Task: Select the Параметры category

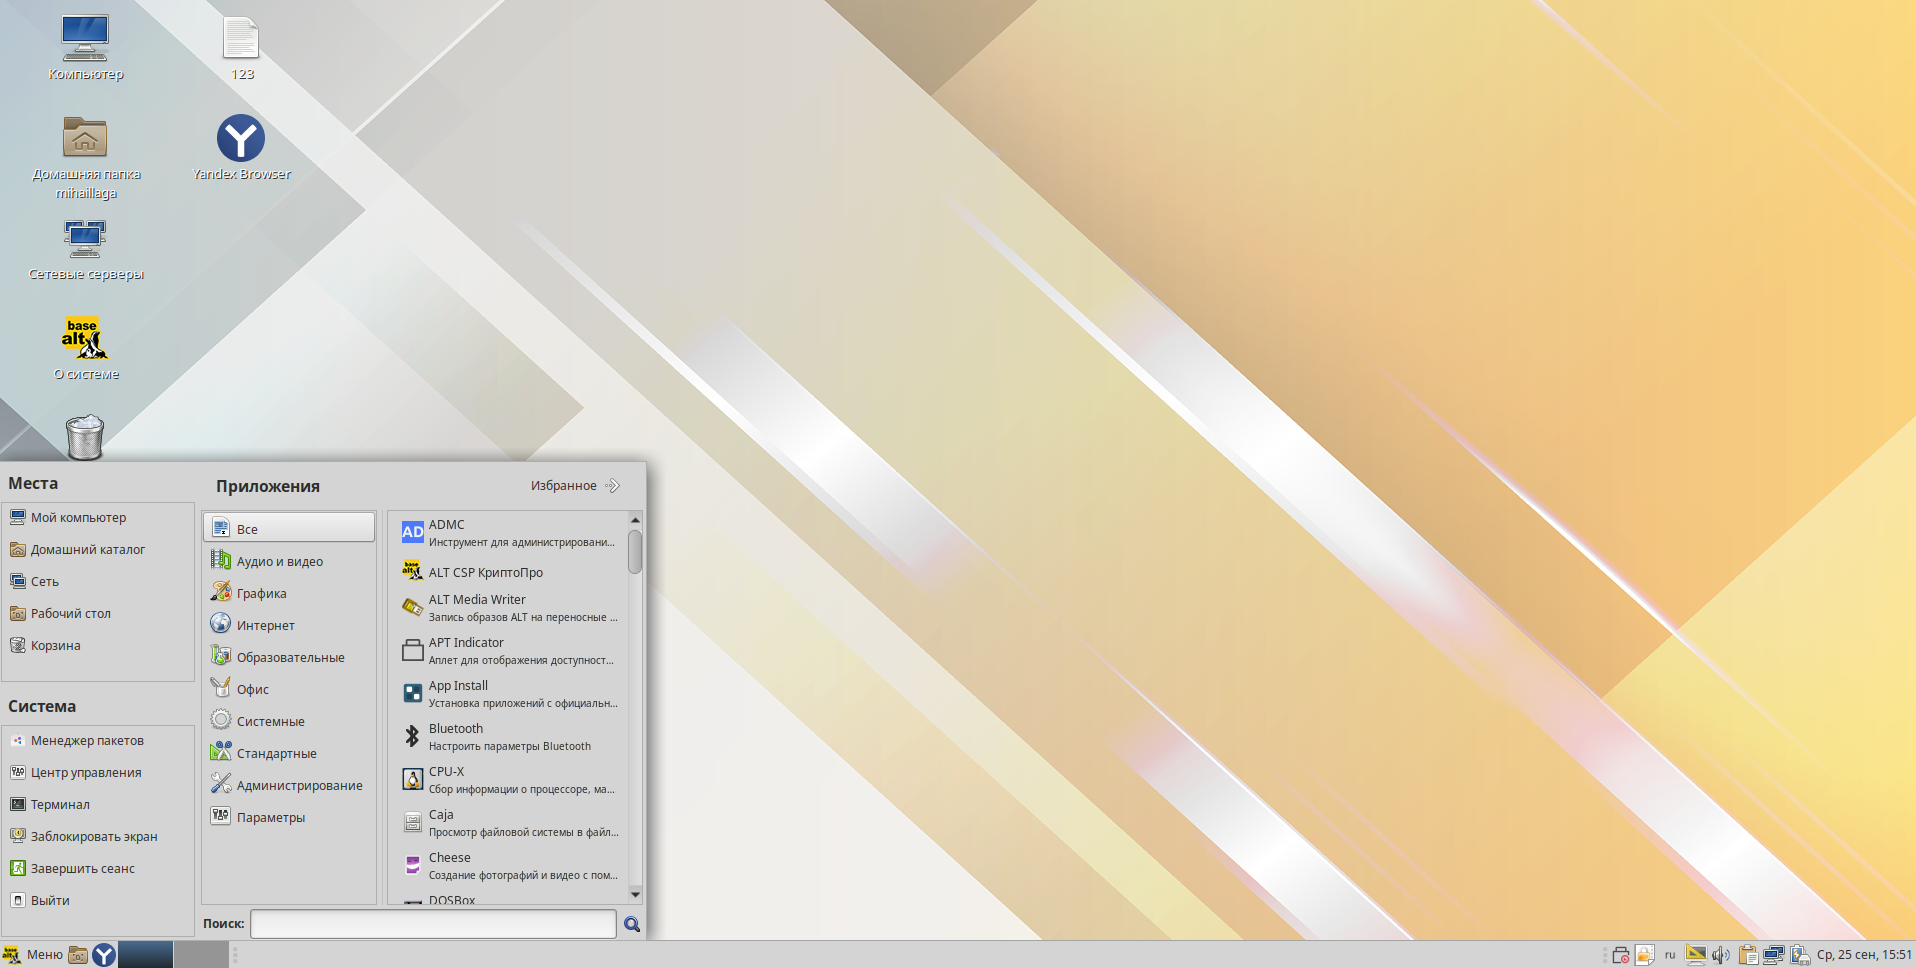Action: [289, 817]
